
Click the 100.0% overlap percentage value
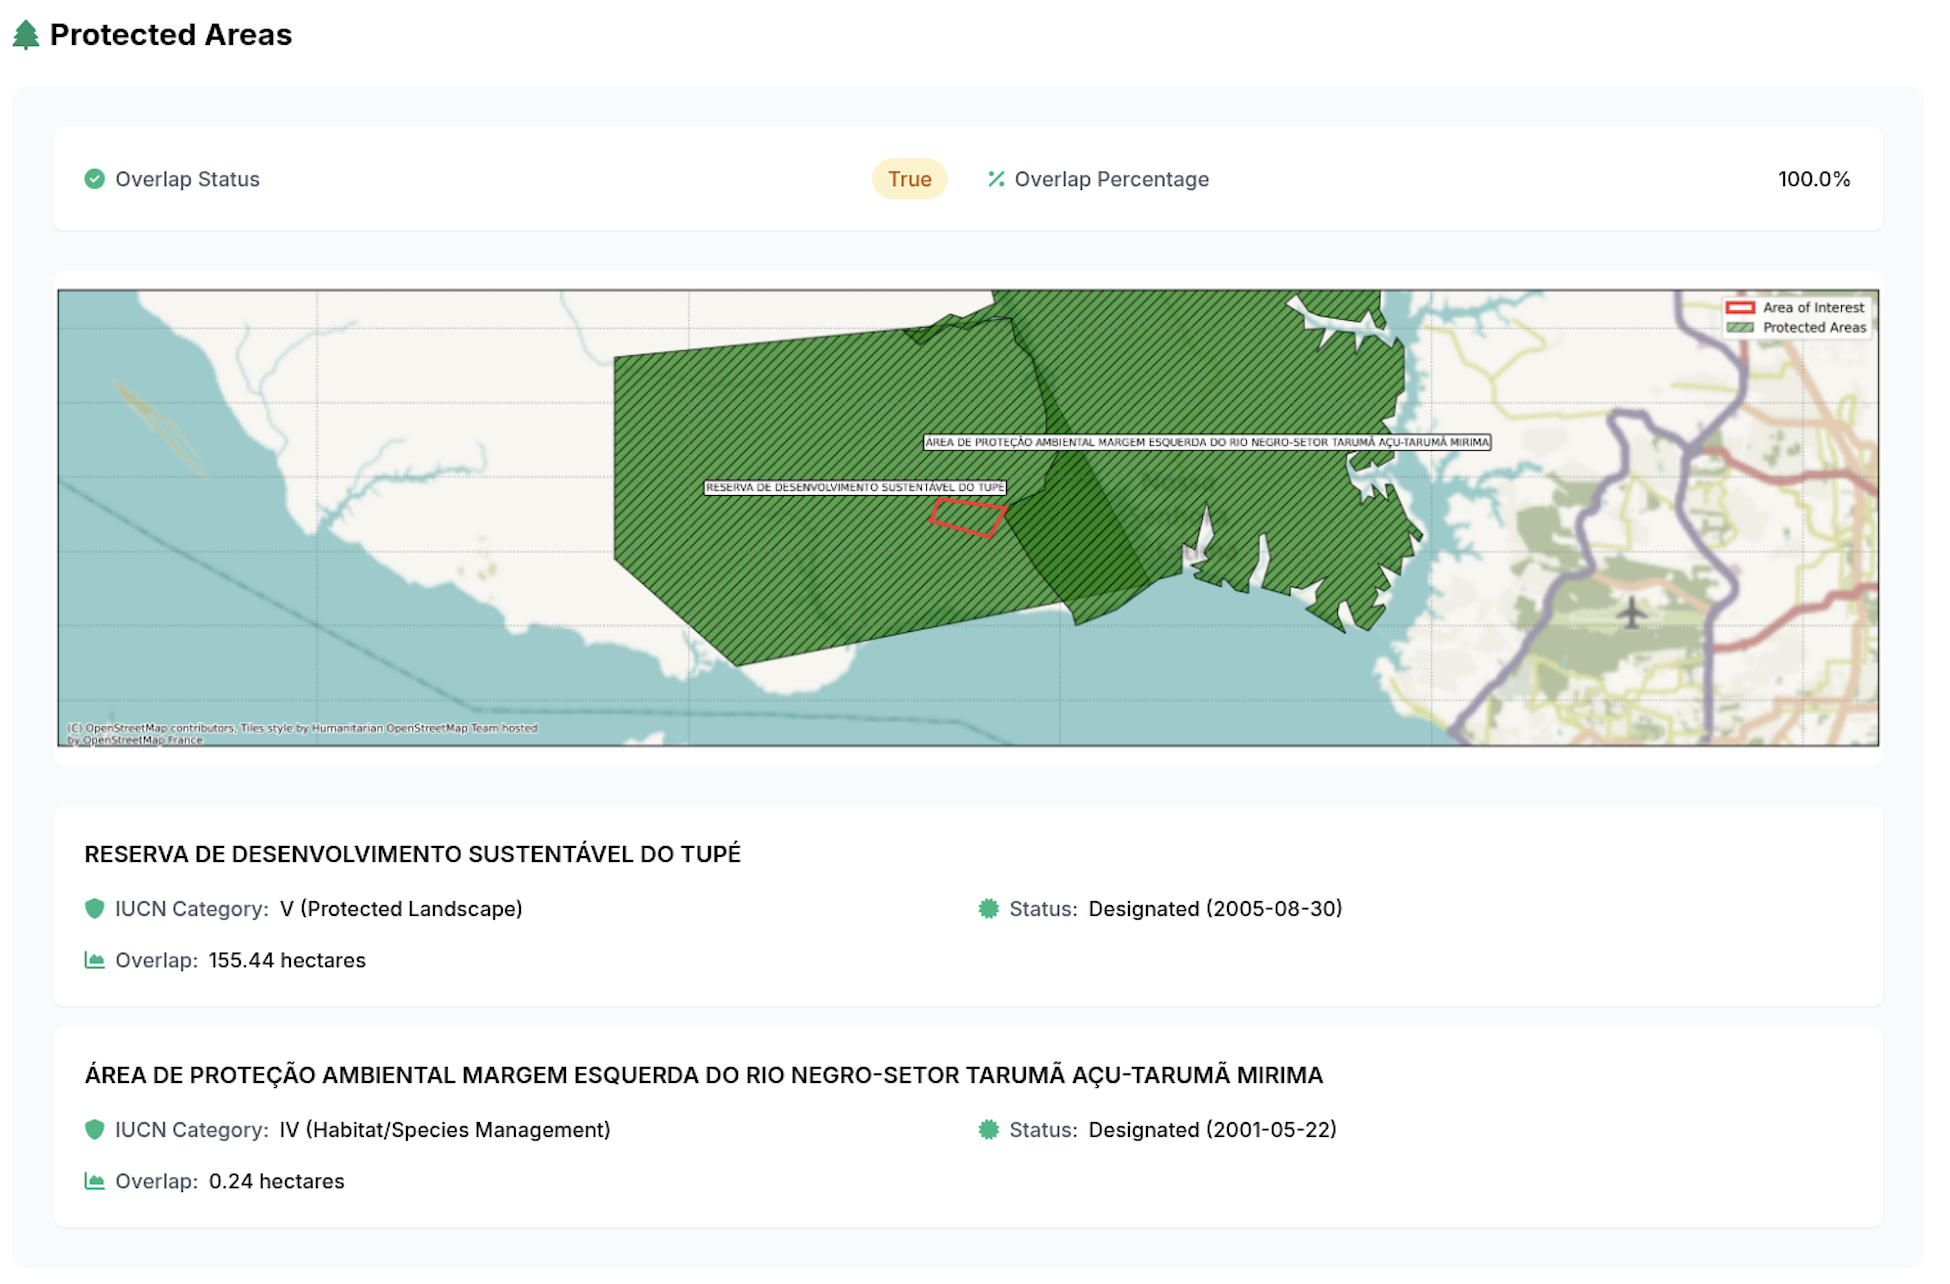tap(1814, 179)
